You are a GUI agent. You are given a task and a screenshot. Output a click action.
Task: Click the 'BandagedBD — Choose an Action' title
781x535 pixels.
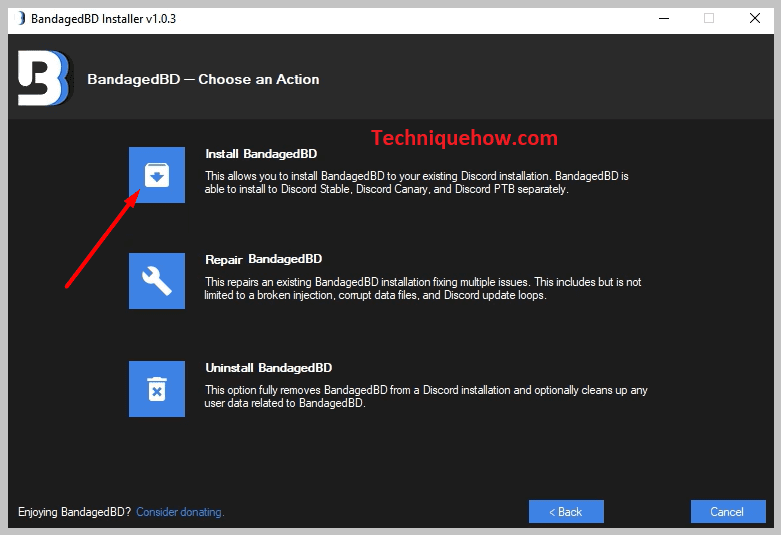[x=203, y=79]
